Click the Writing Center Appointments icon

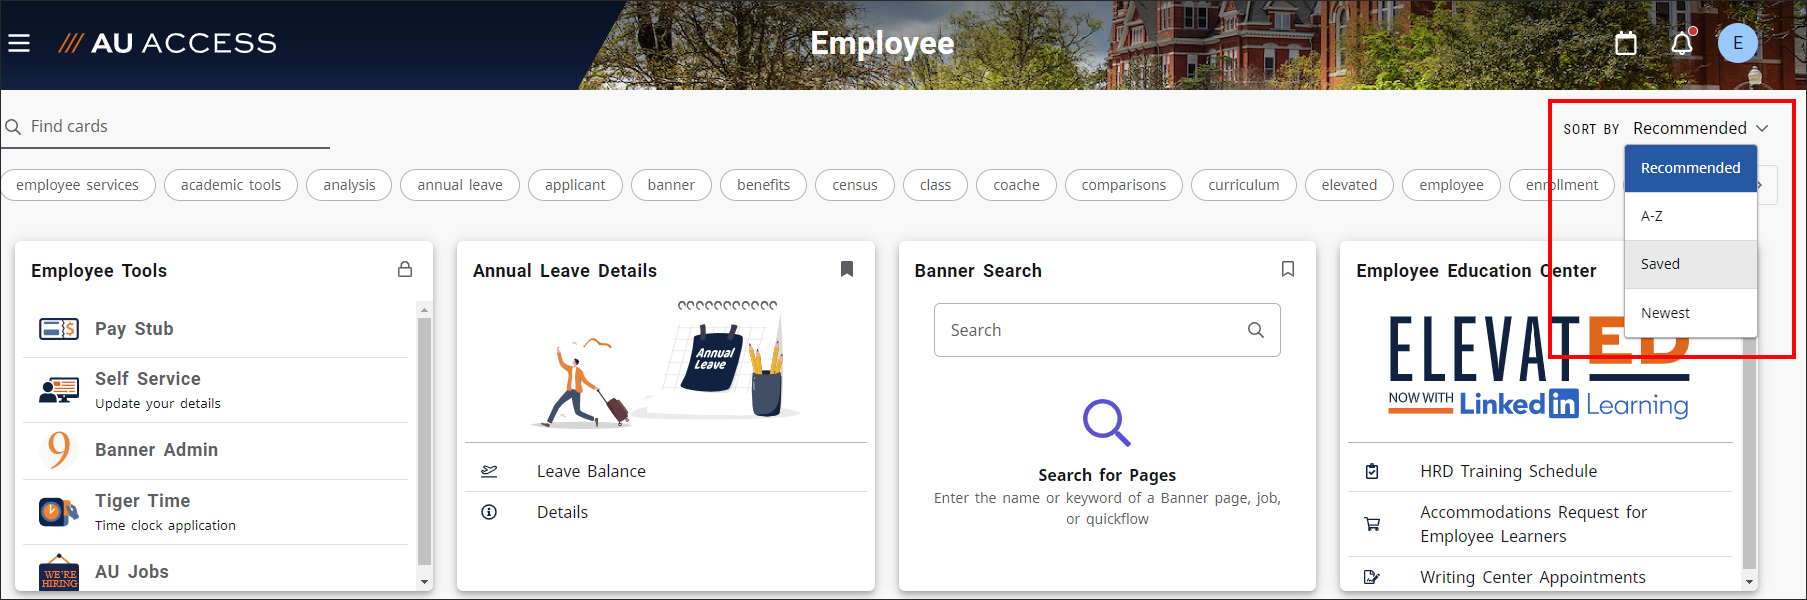1372,577
